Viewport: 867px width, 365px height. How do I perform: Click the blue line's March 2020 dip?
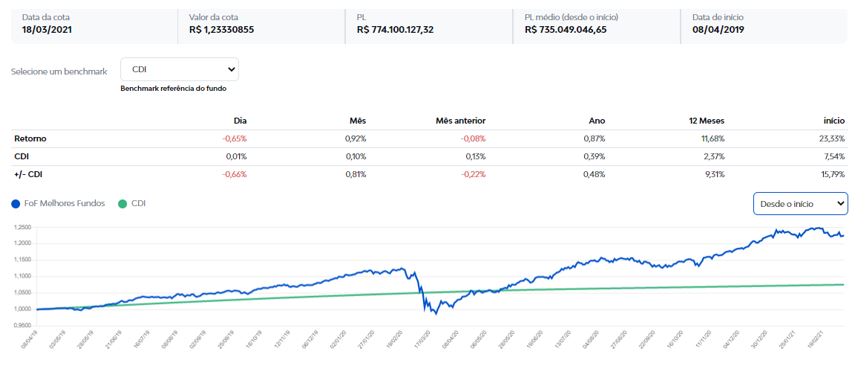435,313
